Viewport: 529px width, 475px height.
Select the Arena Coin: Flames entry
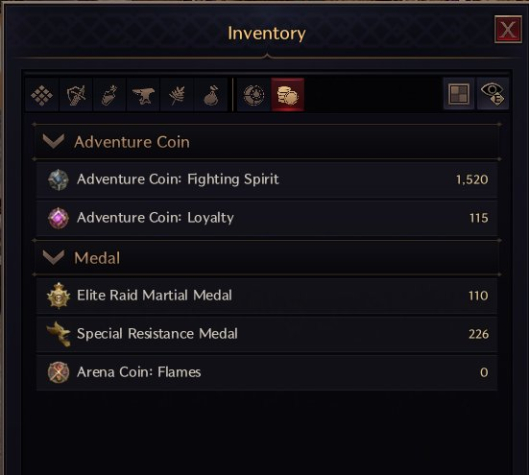267,372
